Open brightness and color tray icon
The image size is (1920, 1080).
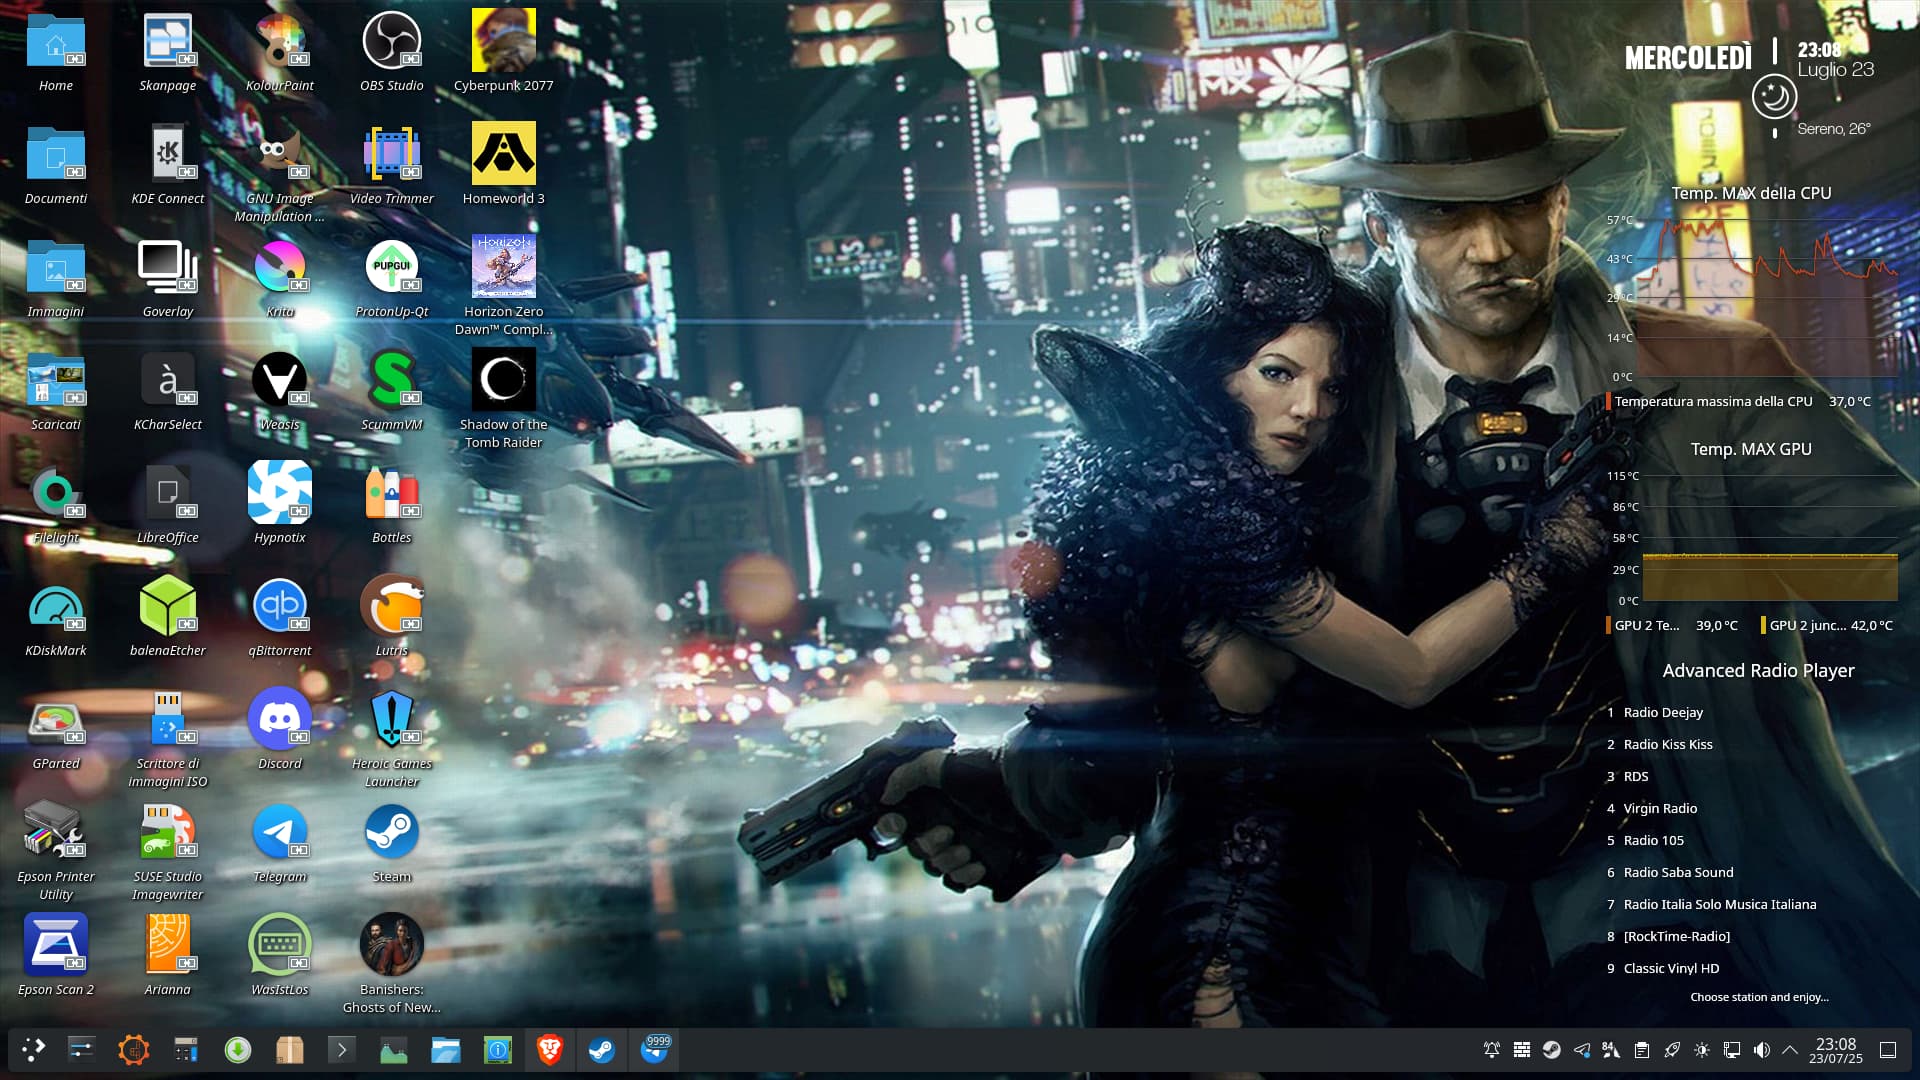pos(1701,1050)
